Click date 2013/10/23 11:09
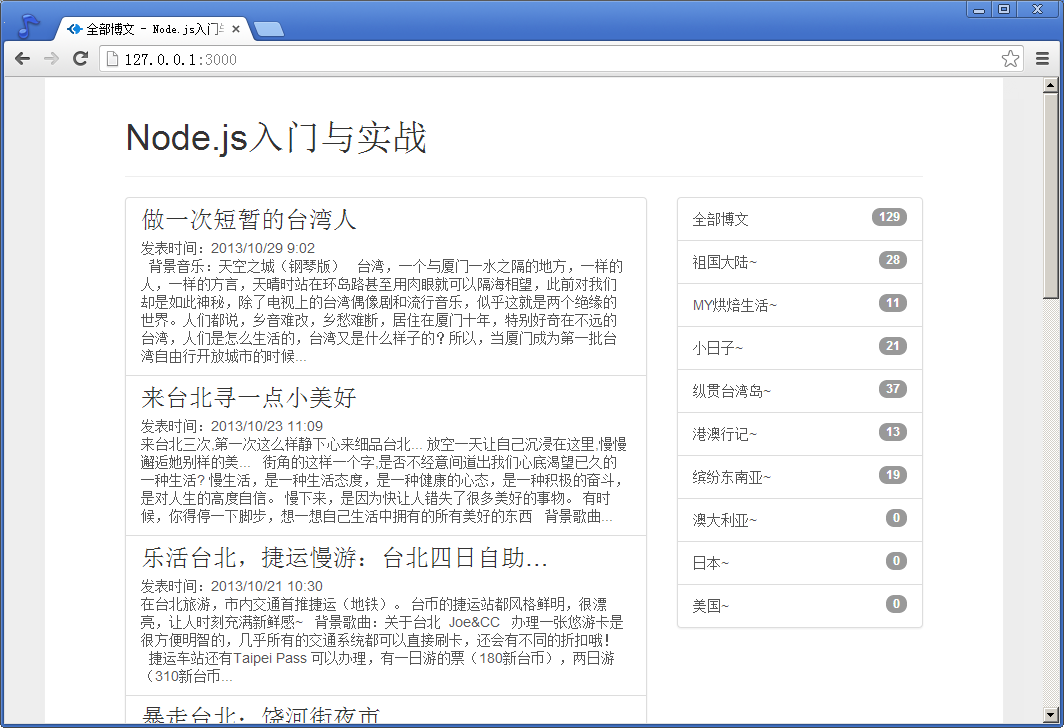1064x728 pixels. (267, 426)
